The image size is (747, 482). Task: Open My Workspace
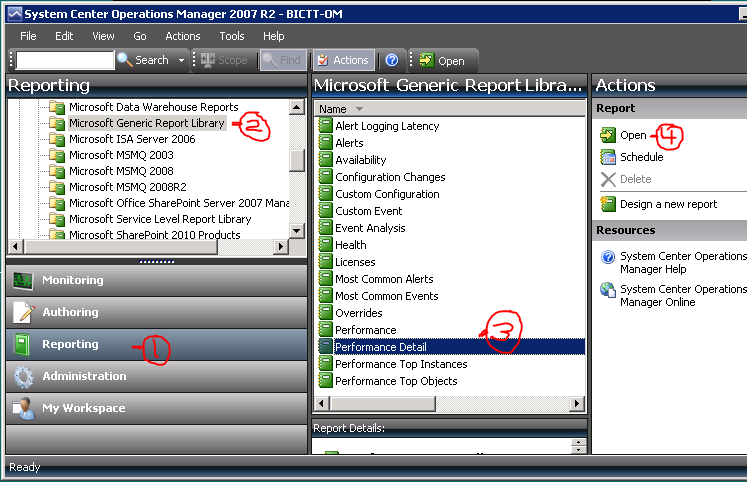(x=156, y=408)
